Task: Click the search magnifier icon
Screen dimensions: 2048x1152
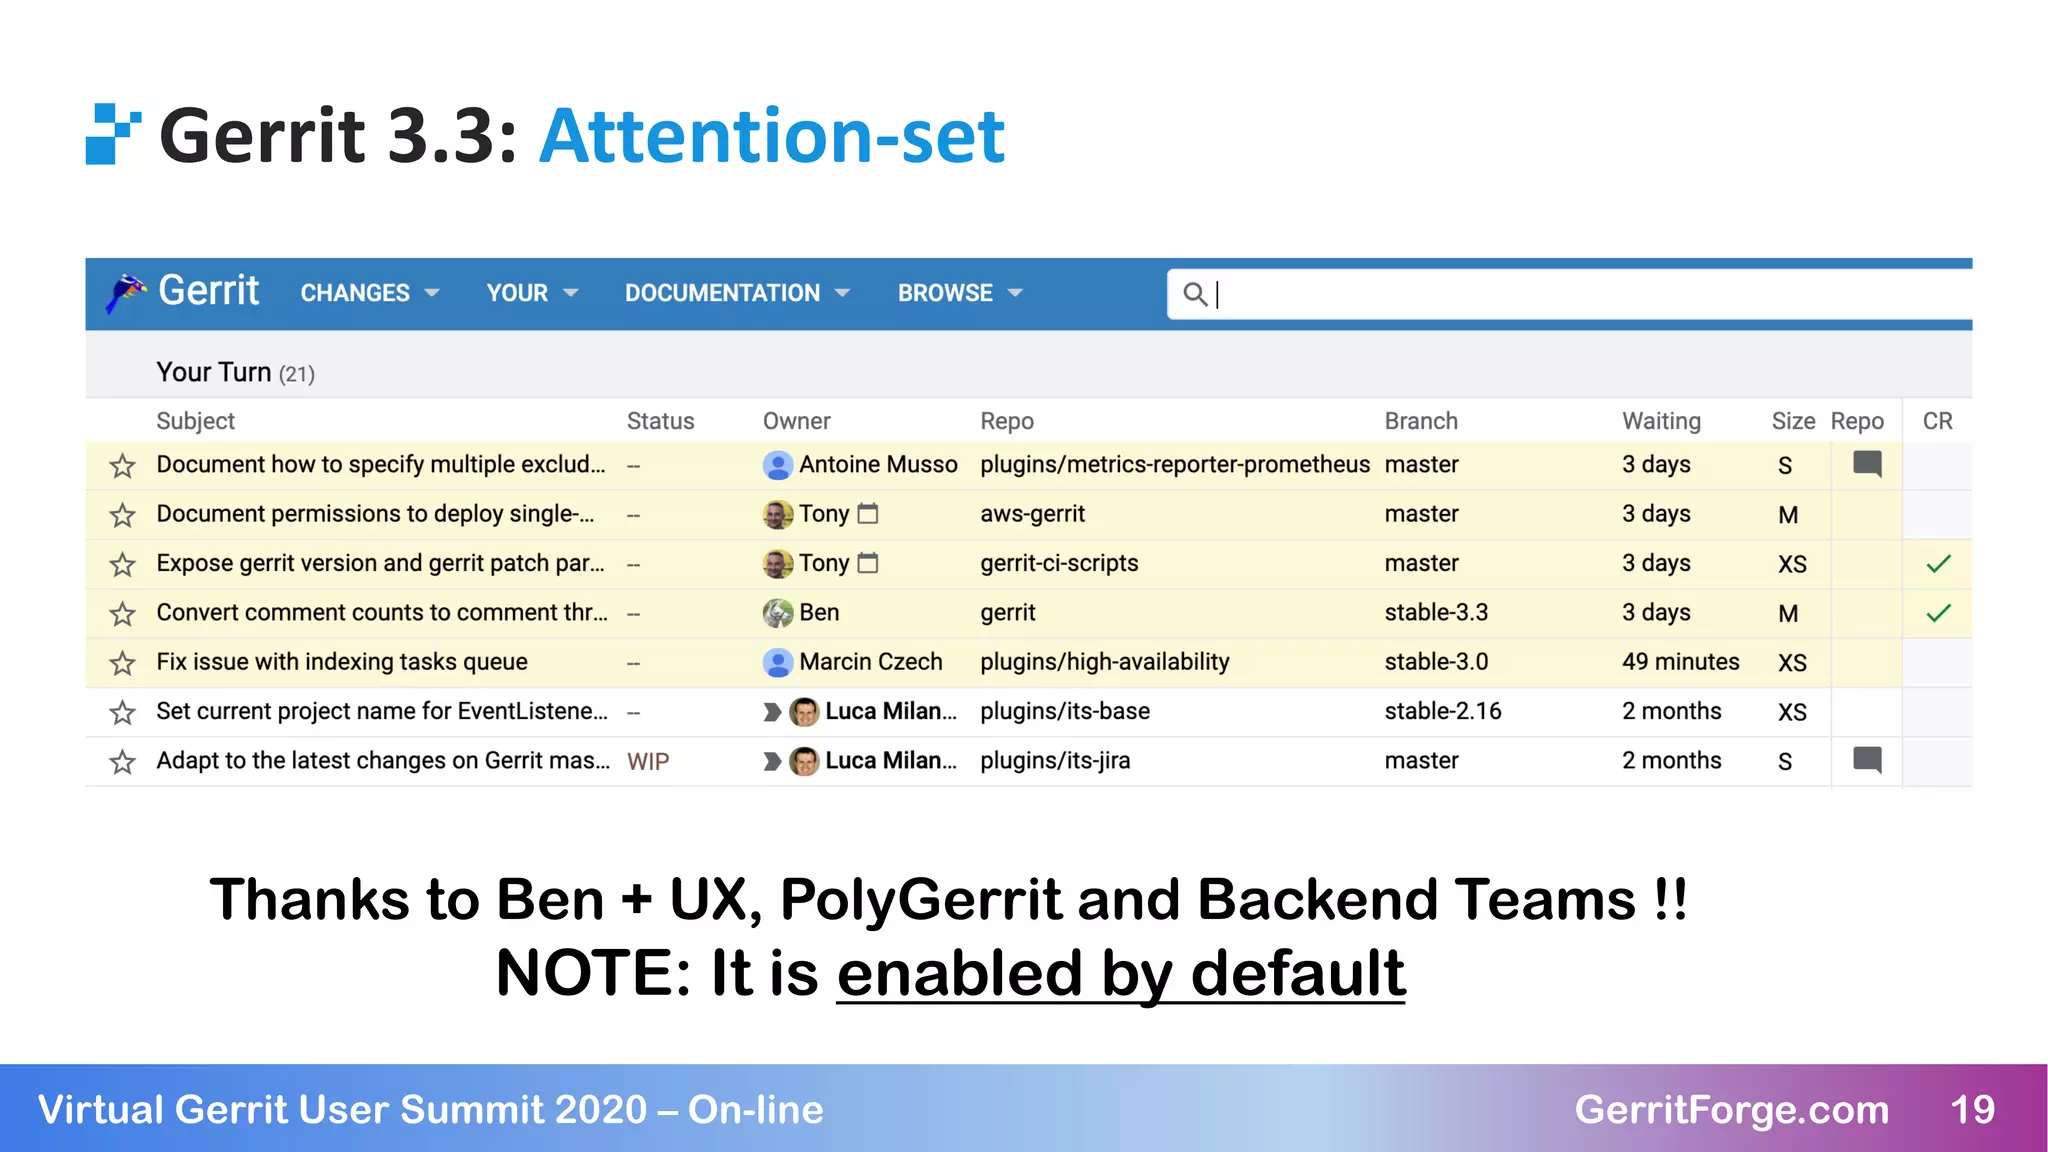Action: (x=1194, y=293)
